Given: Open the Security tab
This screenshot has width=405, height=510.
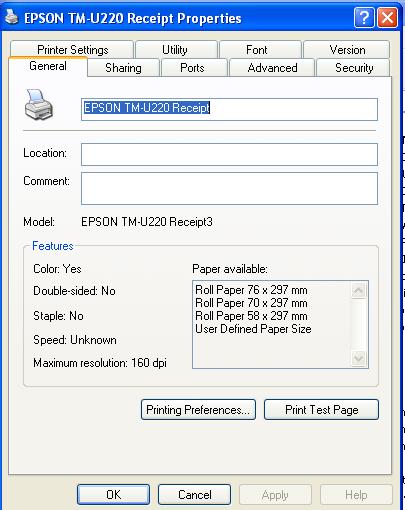Looking at the screenshot, I should pyautogui.click(x=353, y=68).
